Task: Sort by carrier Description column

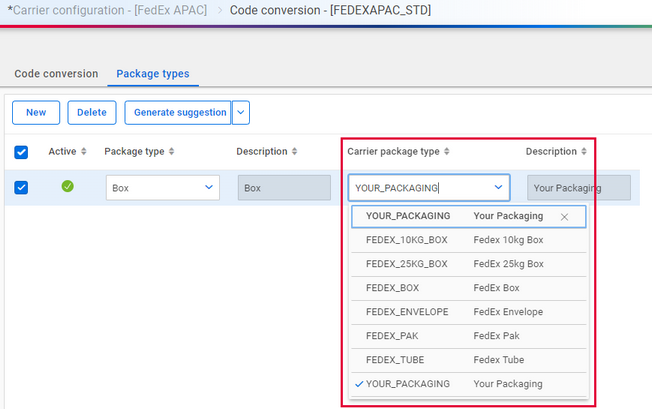Action: pos(584,151)
